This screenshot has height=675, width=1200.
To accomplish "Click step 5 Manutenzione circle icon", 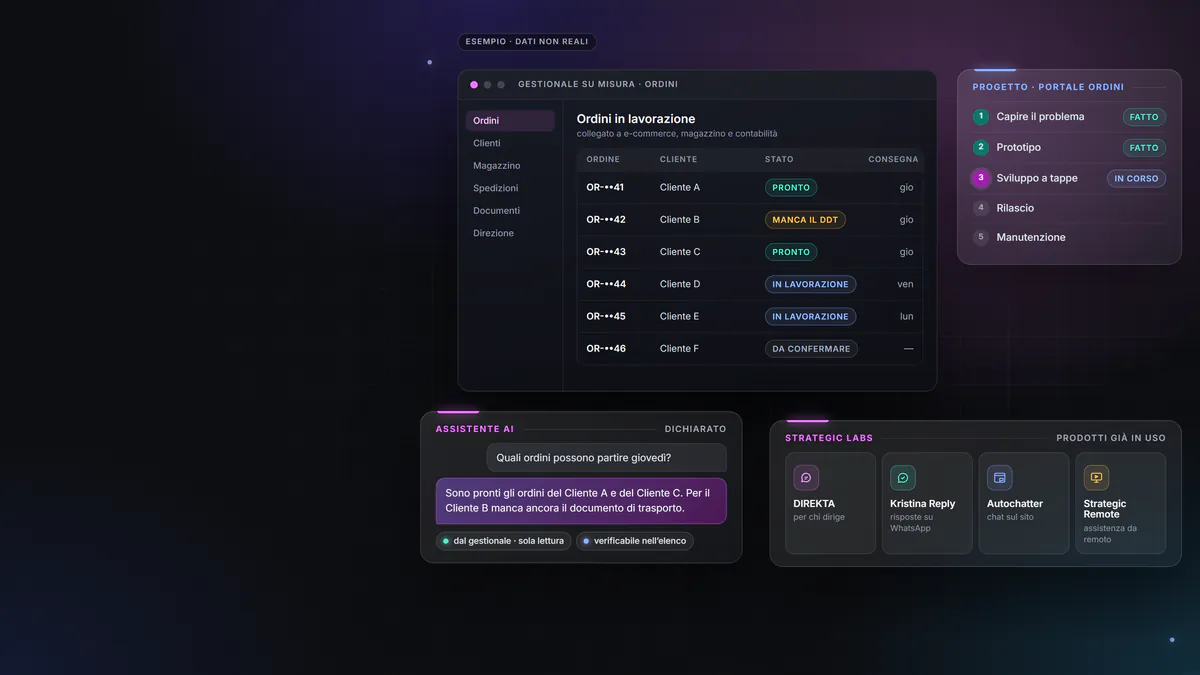I will pyautogui.click(x=981, y=237).
